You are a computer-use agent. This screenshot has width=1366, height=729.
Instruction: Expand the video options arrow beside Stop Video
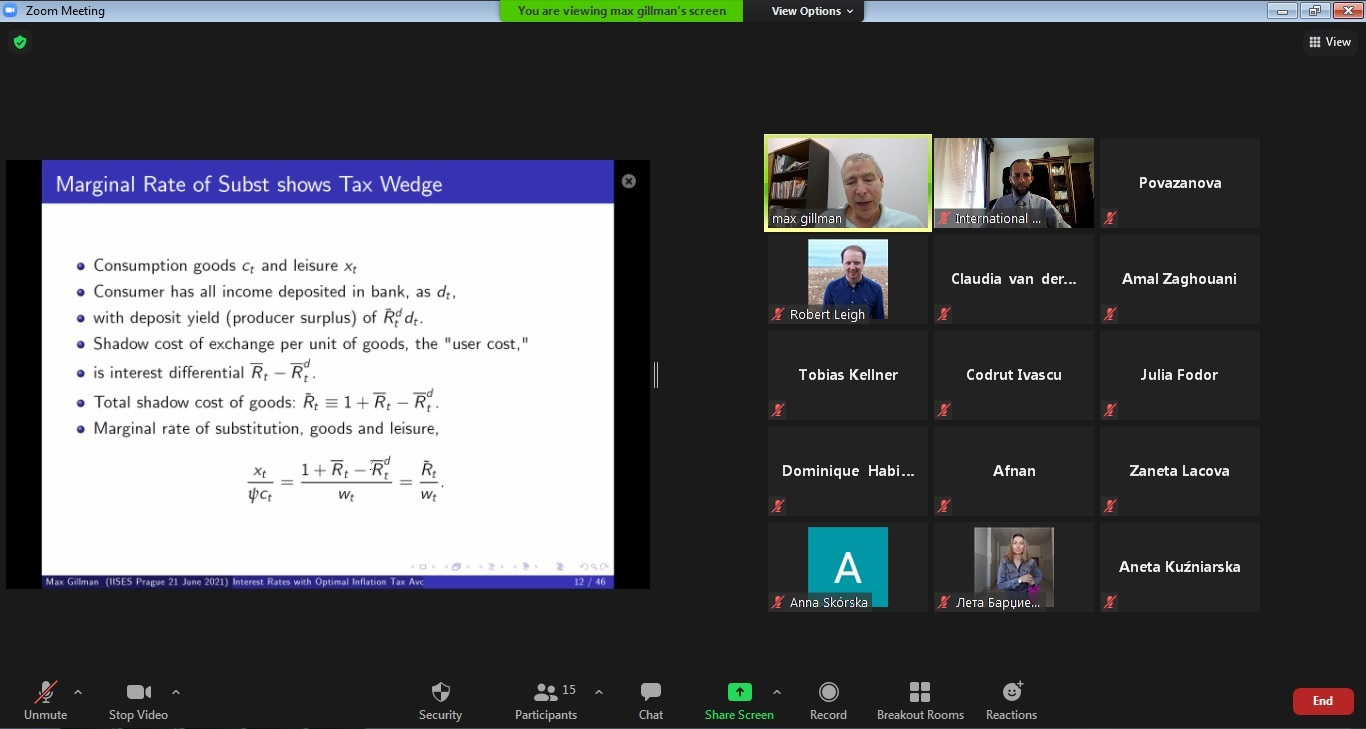[x=176, y=692]
